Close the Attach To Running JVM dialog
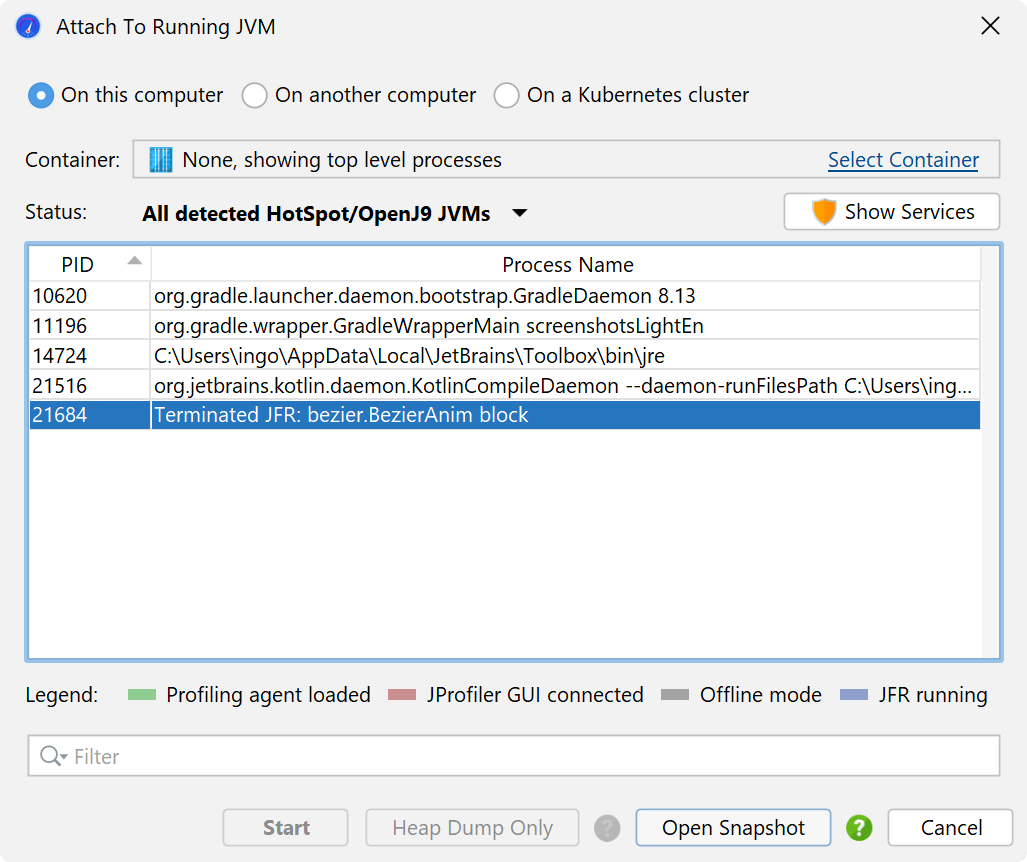The height and width of the screenshot is (862, 1027). point(990,26)
